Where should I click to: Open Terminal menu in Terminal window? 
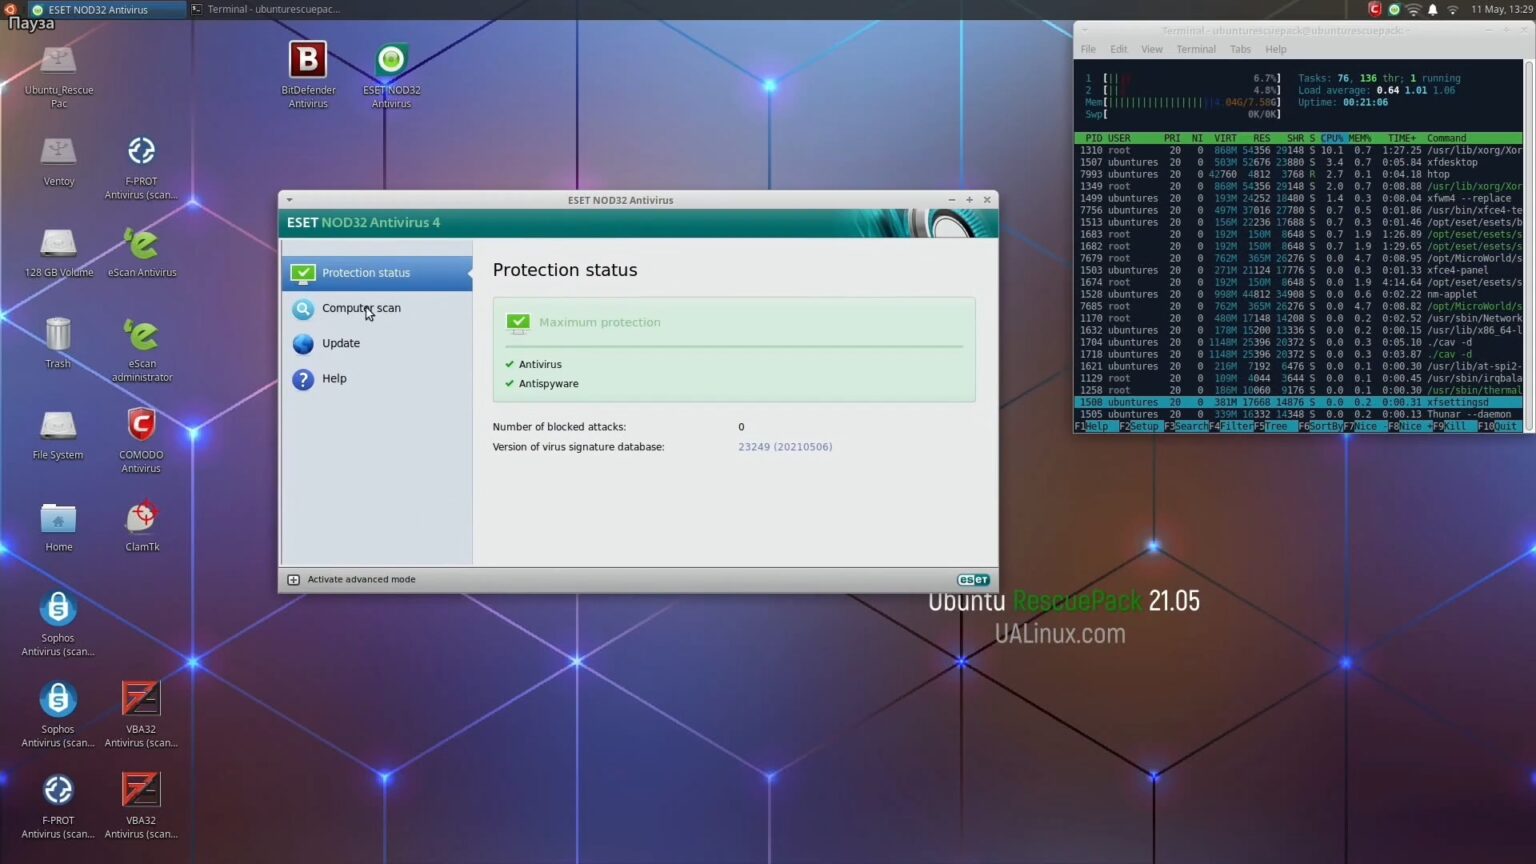tap(1196, 49)
